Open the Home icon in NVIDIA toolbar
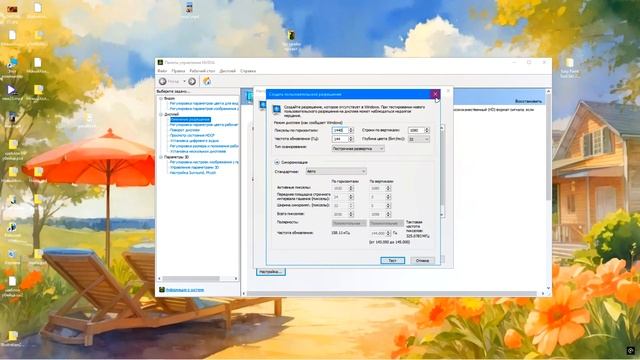Viewport: 640px width, 360px height. 207,81
